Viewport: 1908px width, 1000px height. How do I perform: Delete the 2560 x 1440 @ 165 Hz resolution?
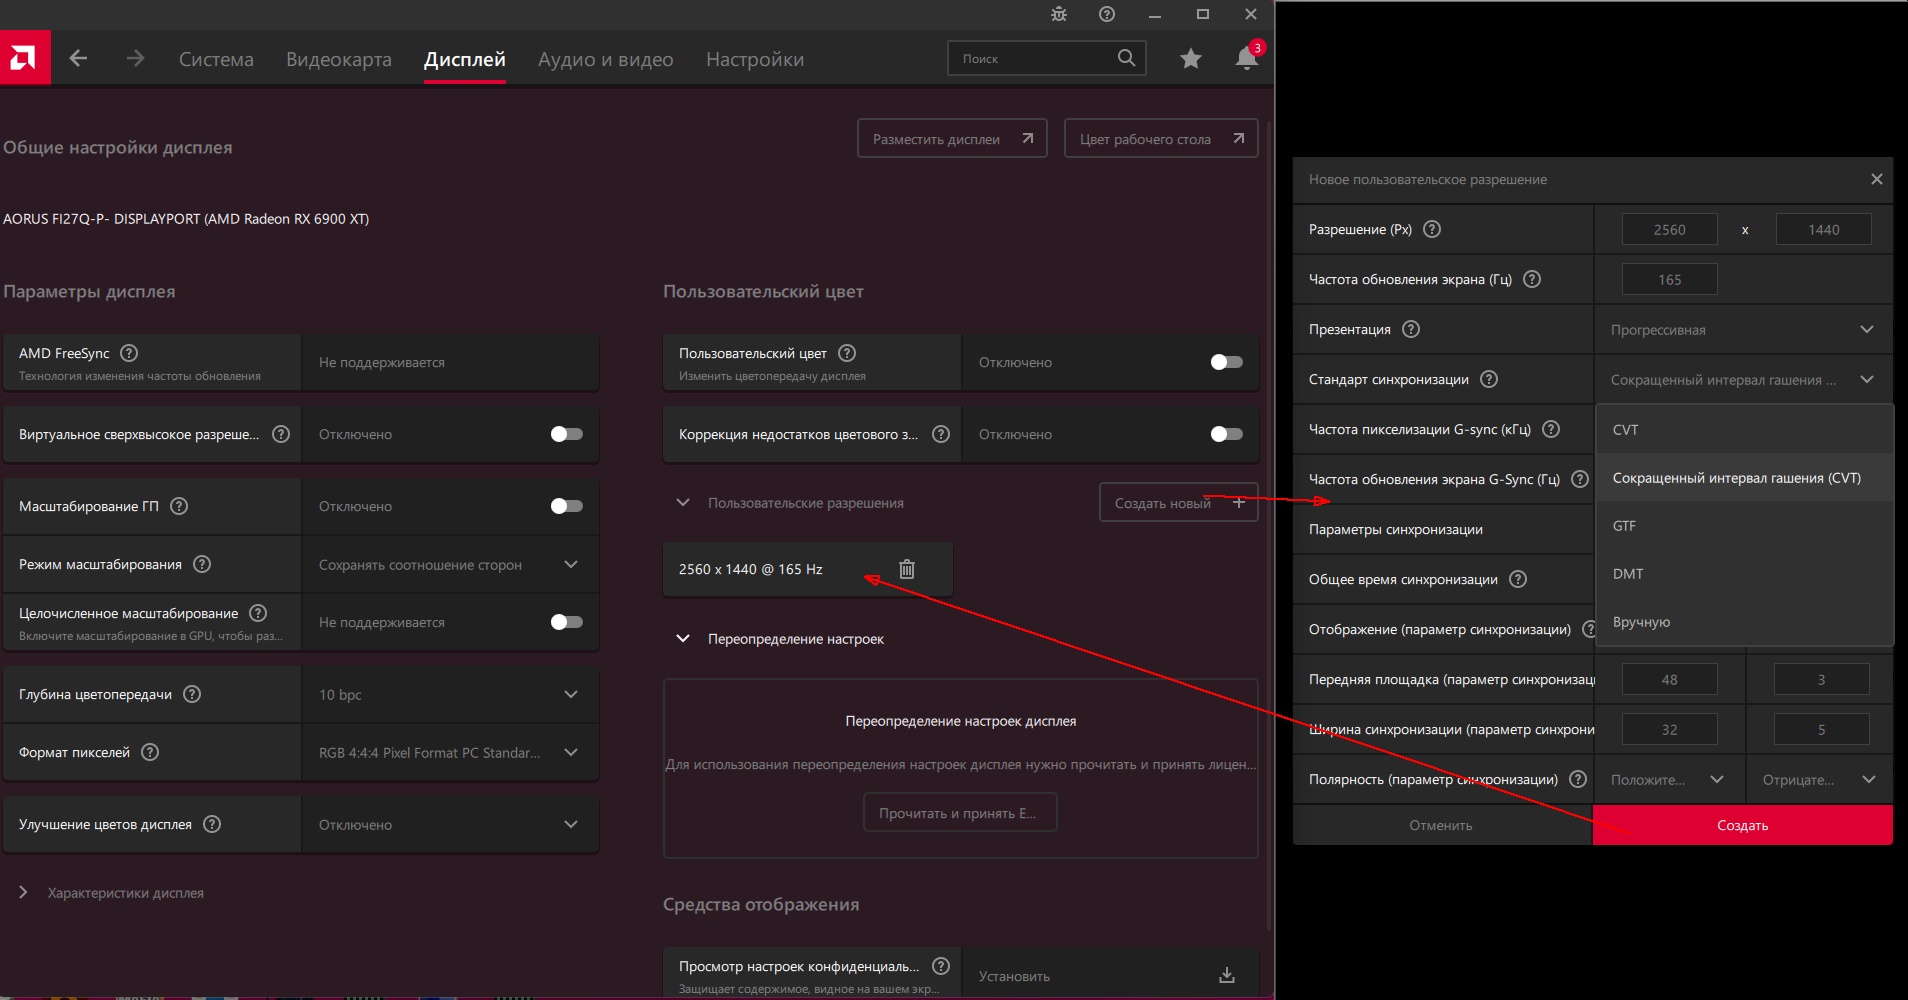pos(907,569)
